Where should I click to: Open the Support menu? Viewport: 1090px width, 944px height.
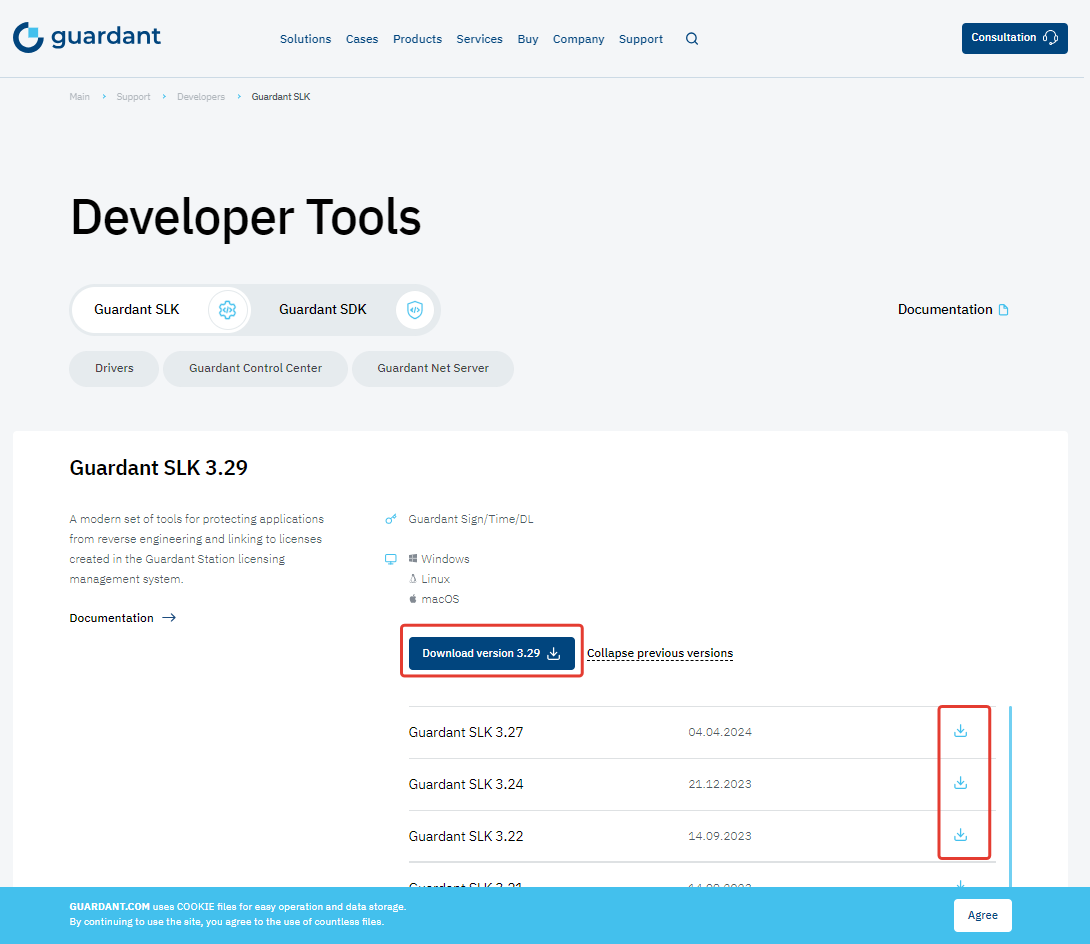[640, 39]
